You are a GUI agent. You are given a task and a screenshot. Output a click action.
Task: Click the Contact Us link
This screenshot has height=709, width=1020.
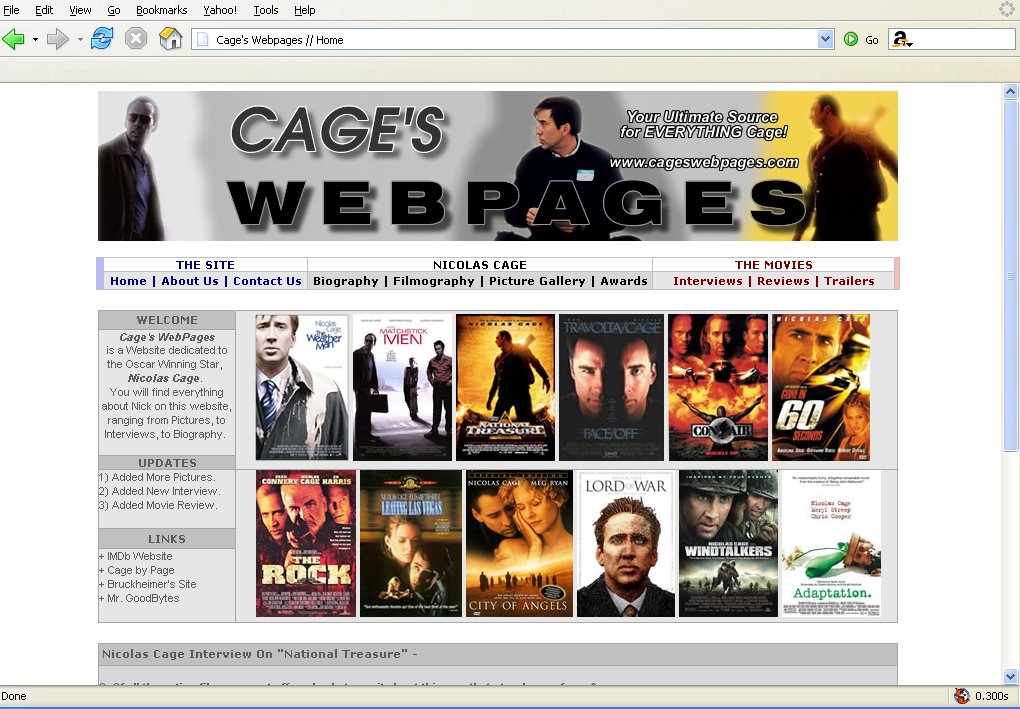267,281
